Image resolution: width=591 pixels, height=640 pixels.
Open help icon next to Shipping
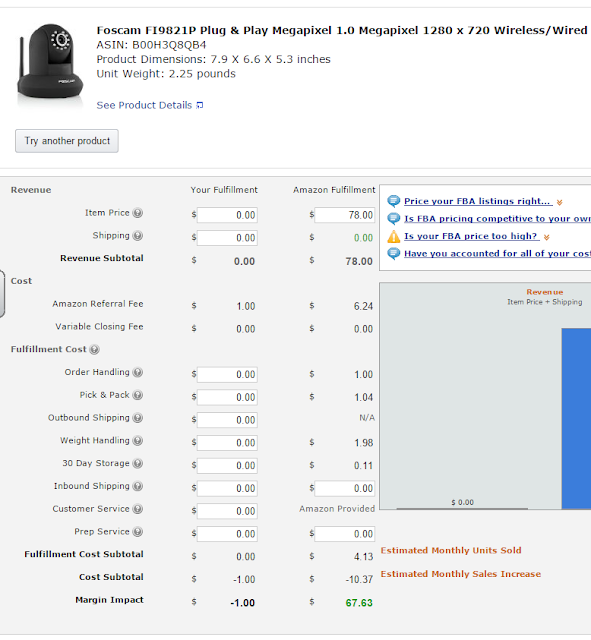(138, 236)
